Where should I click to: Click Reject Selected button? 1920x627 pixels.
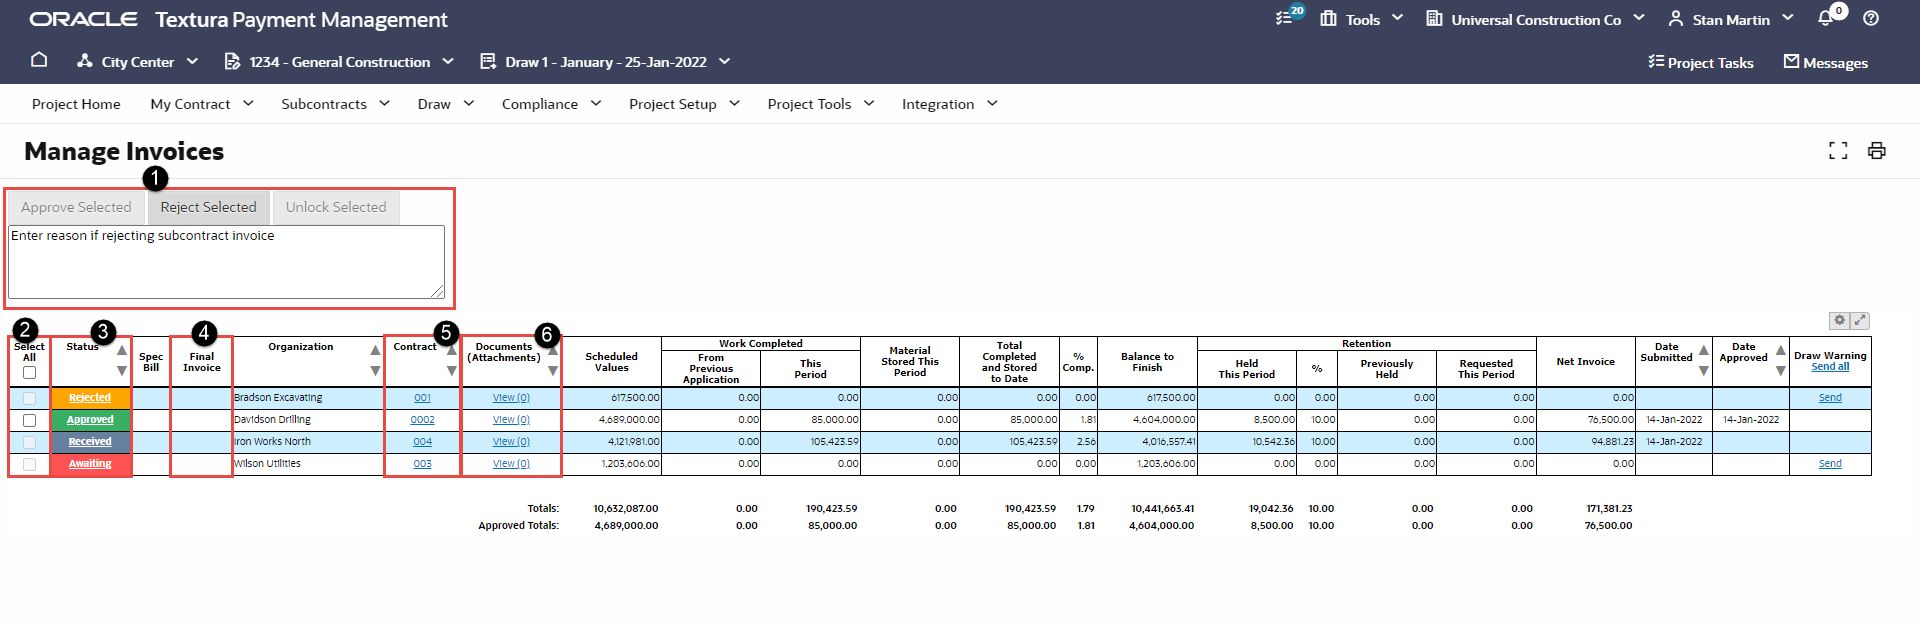209,207
